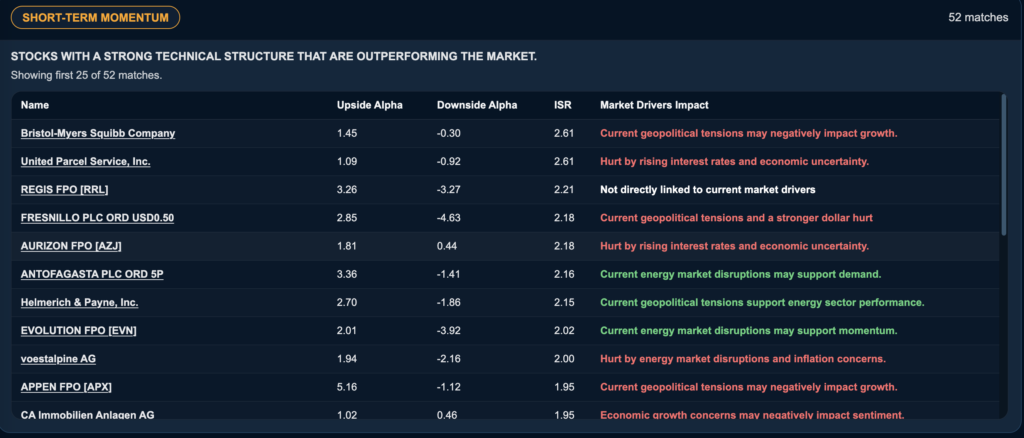Viewport: 1024px width, 438px height.
Task: Open Bristol-Myers Squibb Company stock link
Action: pyautogui.click(x=98, y=133)
